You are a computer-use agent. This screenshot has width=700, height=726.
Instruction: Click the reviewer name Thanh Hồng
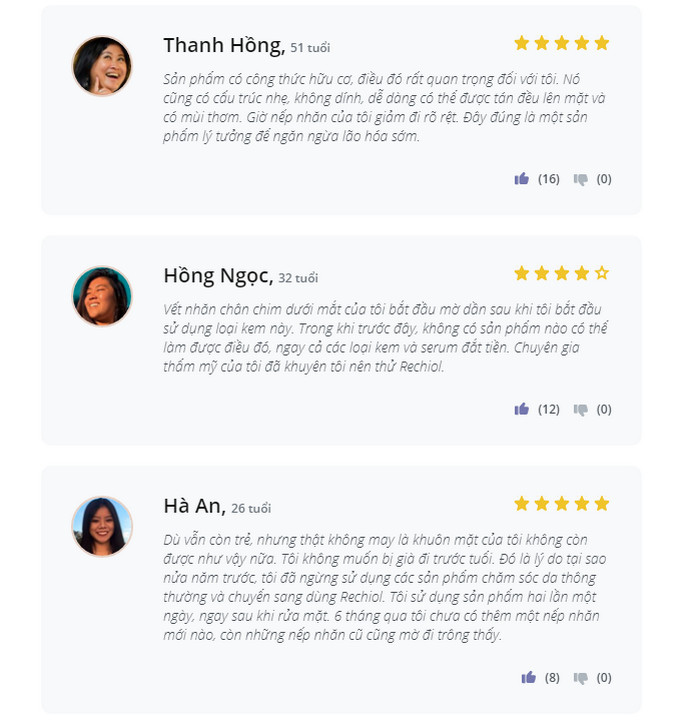223,45
